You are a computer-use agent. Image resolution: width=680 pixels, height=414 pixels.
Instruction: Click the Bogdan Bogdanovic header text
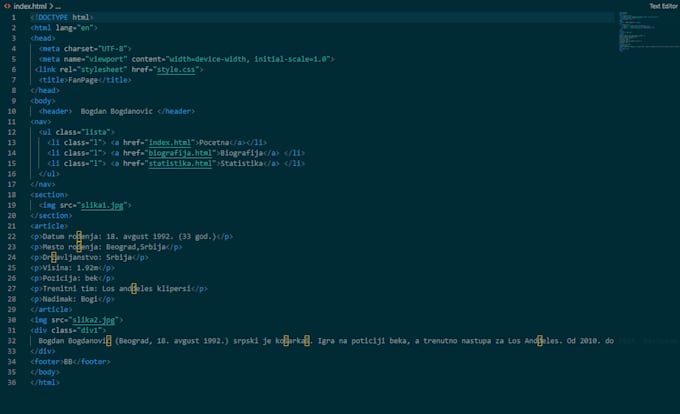click(117, 111)
